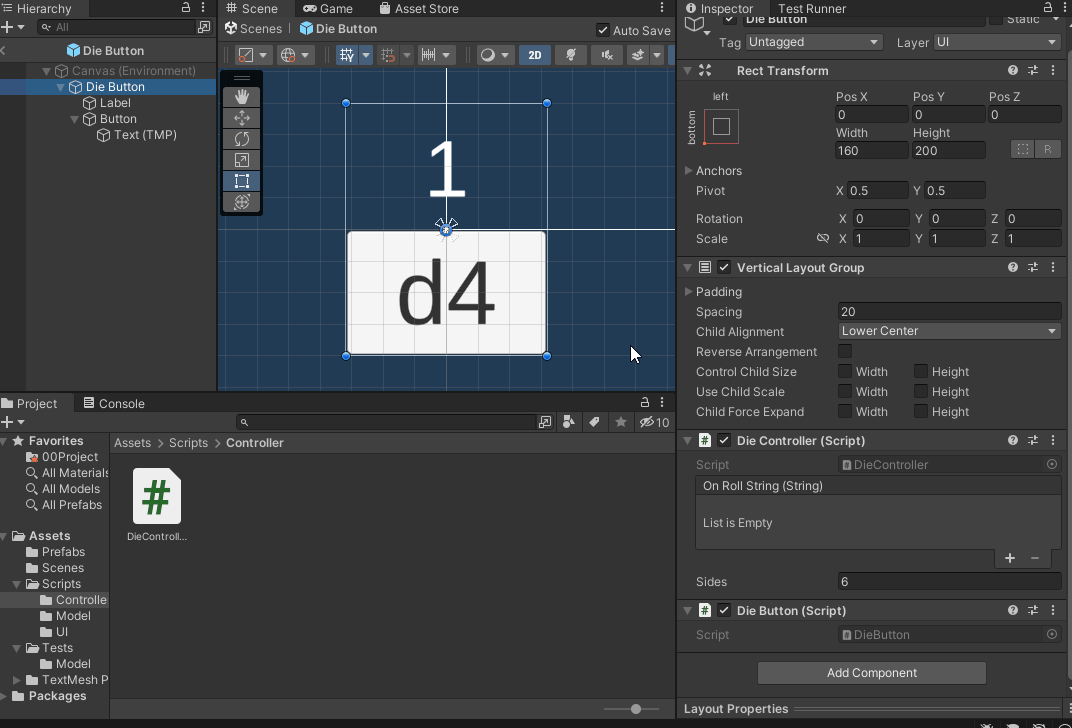This screenshot has width=1072, height=728.
Task: Toggle scene audio mute button
Action: (x=606, y=55)
